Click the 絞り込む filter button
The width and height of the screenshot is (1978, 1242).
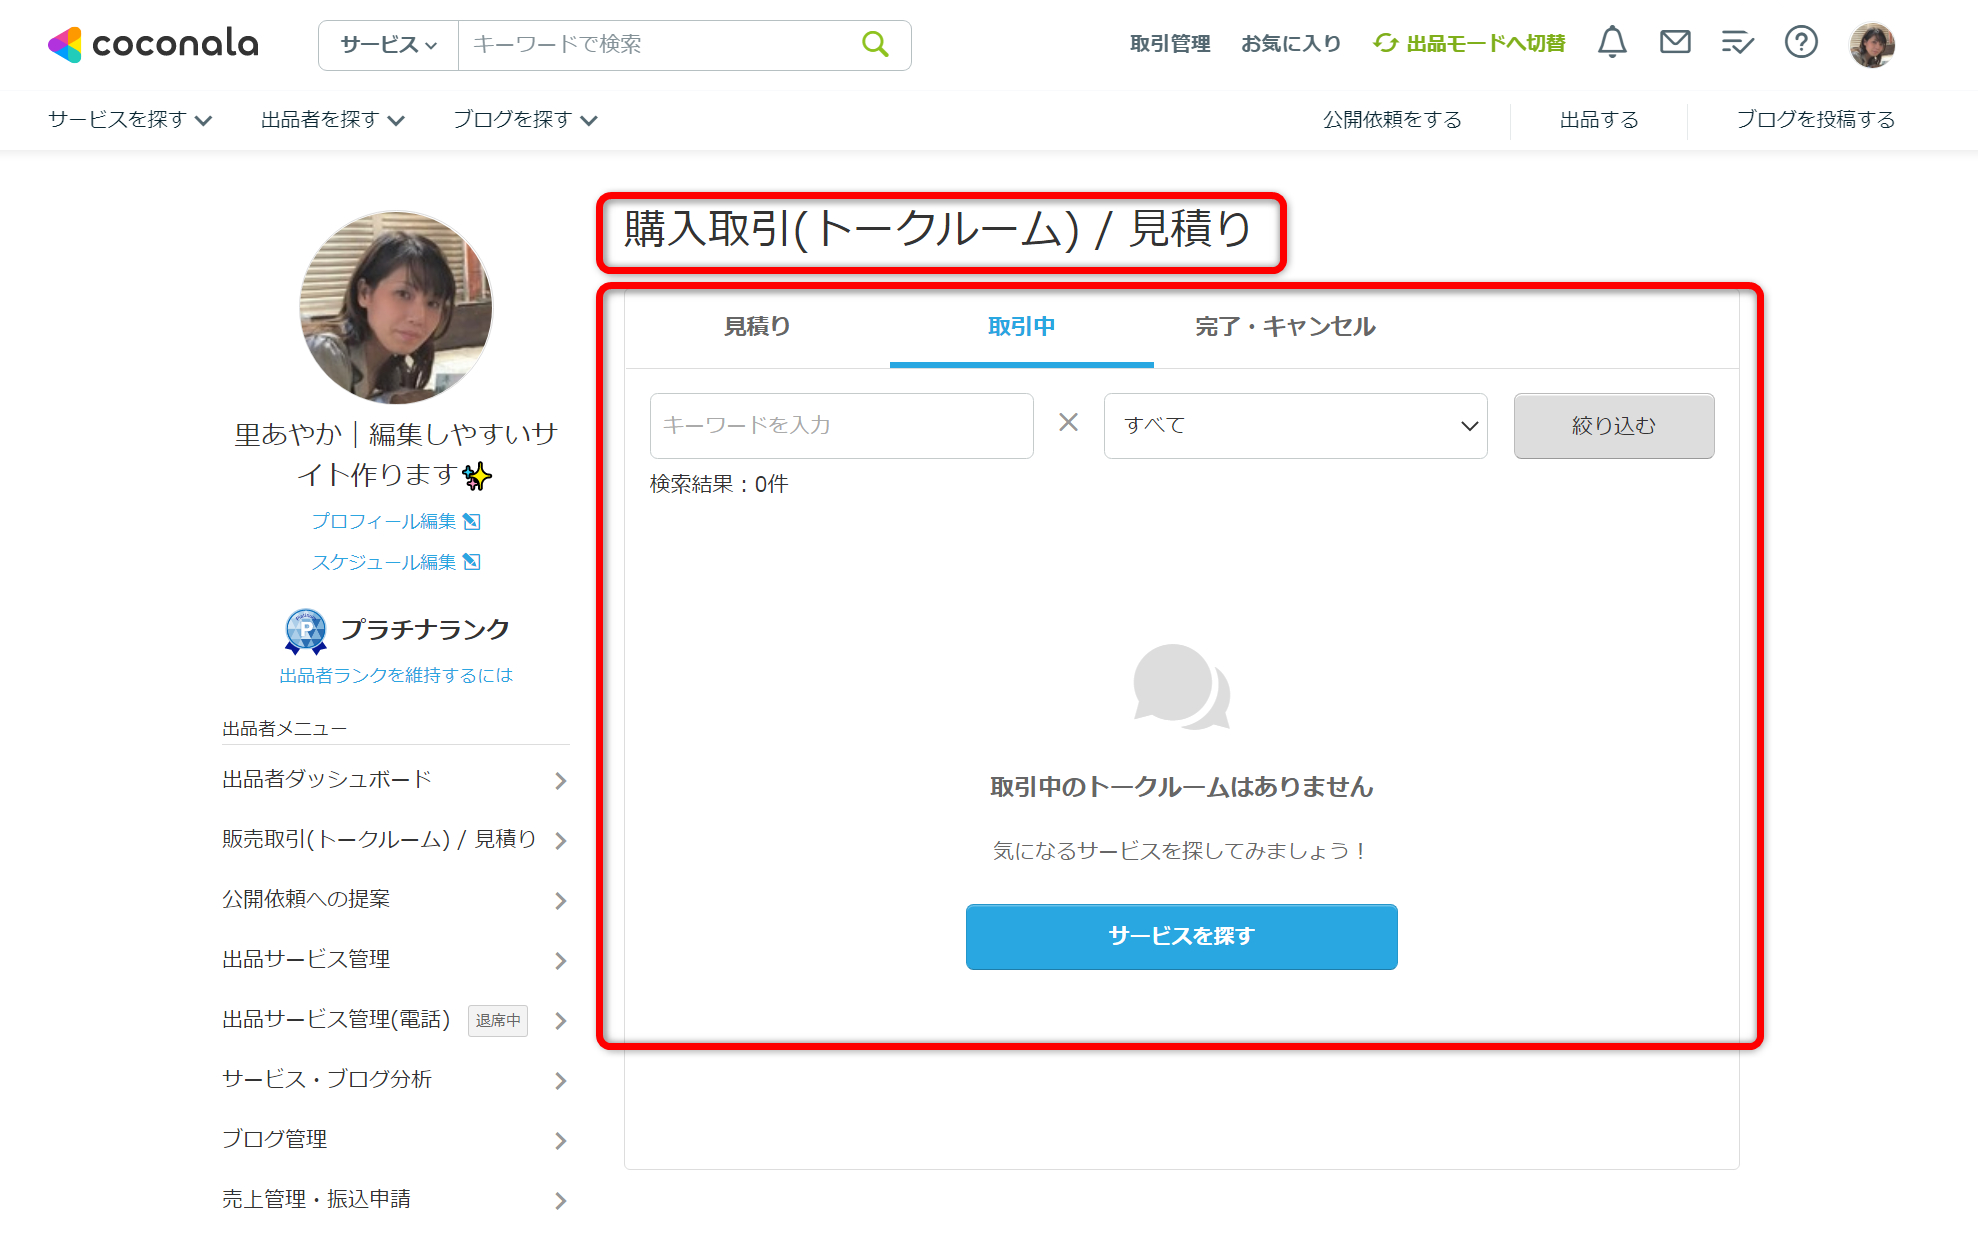pos(1614,426)
